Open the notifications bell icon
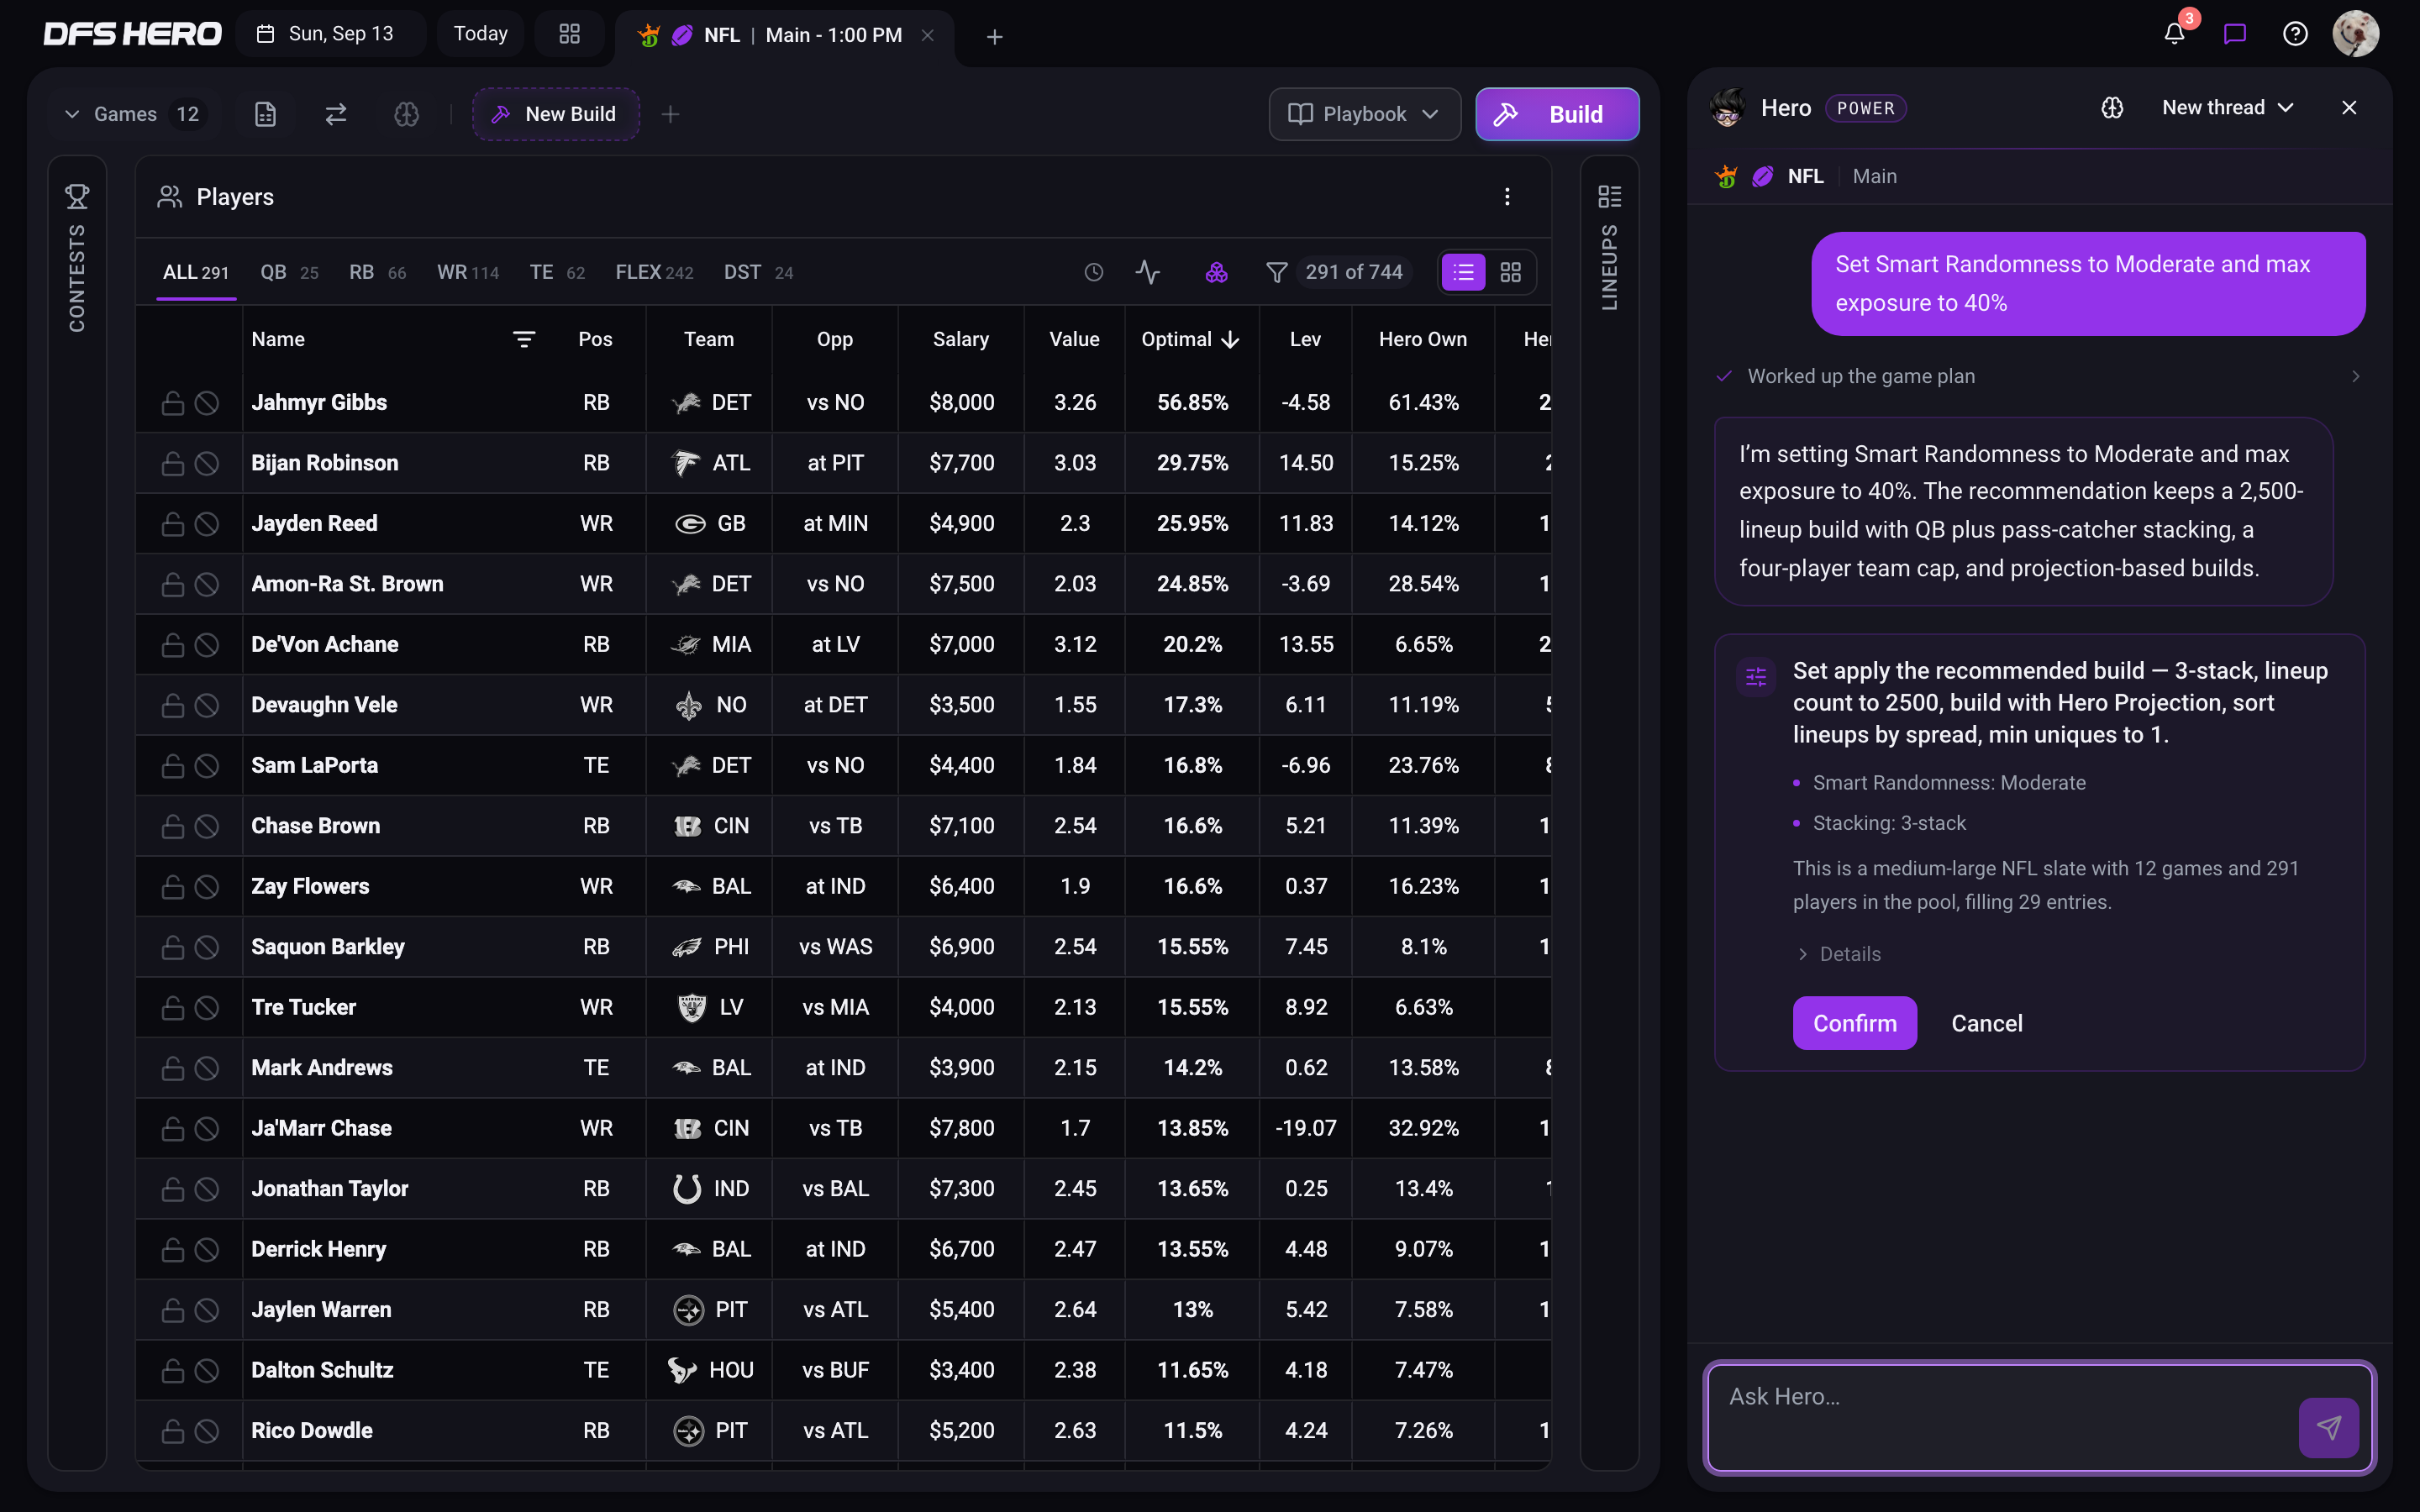 (x=2174, y=34)
